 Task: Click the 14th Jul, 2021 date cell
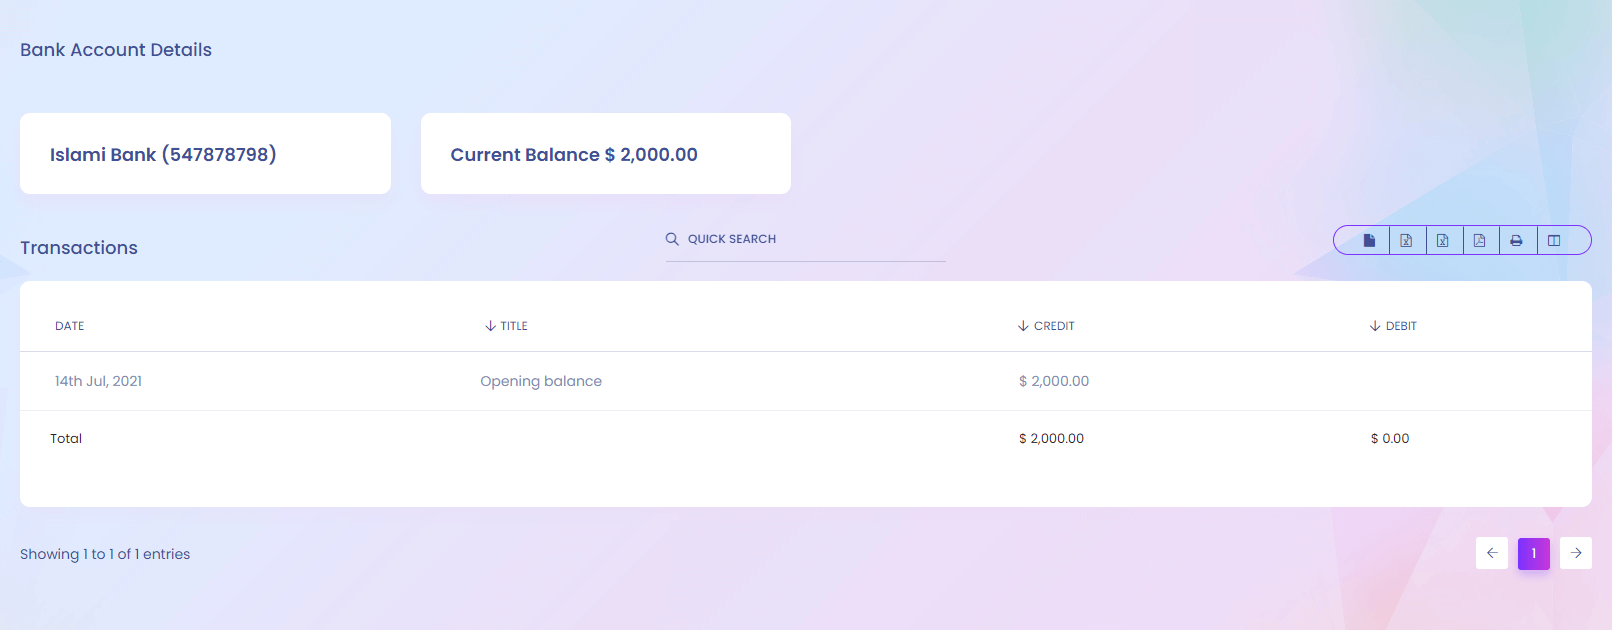coord(98,381)
